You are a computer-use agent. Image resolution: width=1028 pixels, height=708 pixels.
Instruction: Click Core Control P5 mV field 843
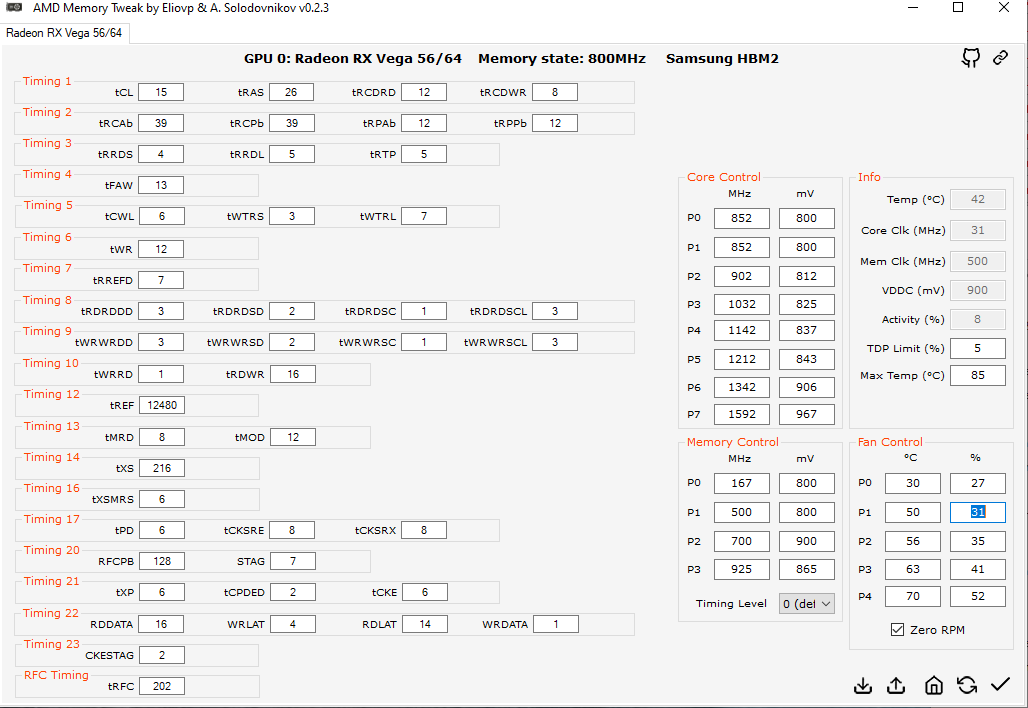pos(806,359)
